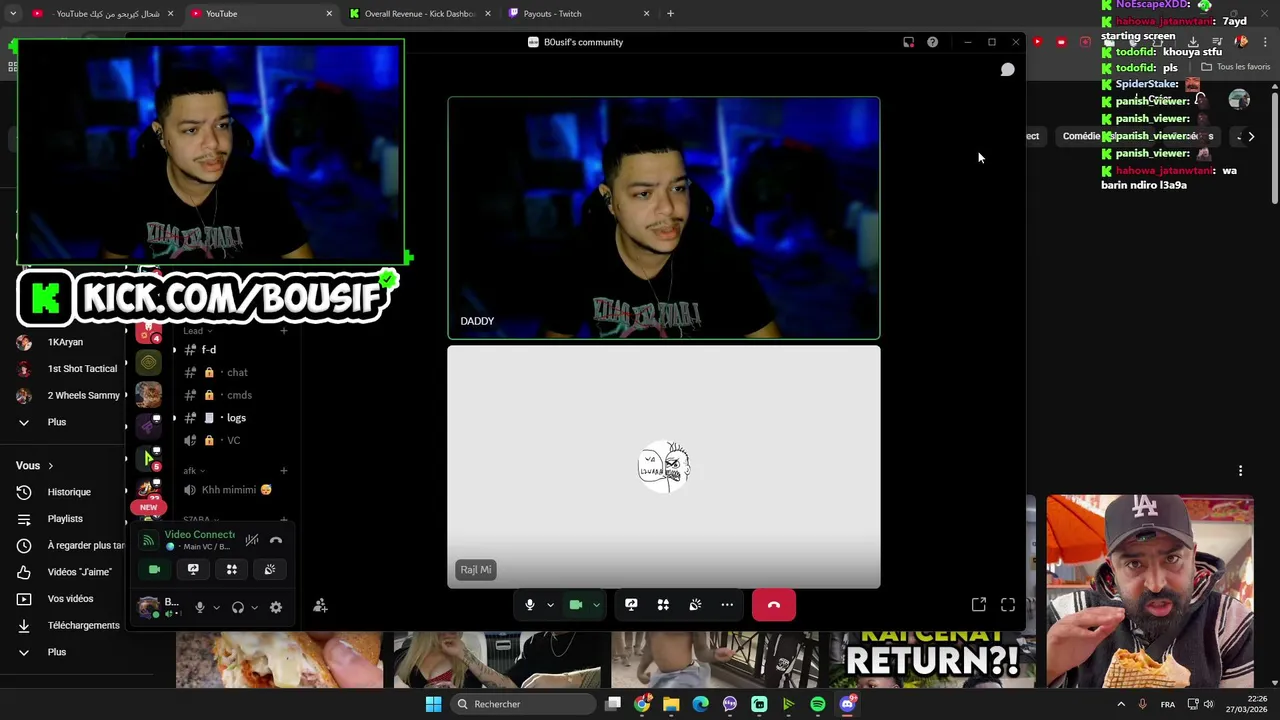Hang up with the red disconnect button
This screenshot has width=1280, height=720.
pyautogui.click(x=774, y=605)
